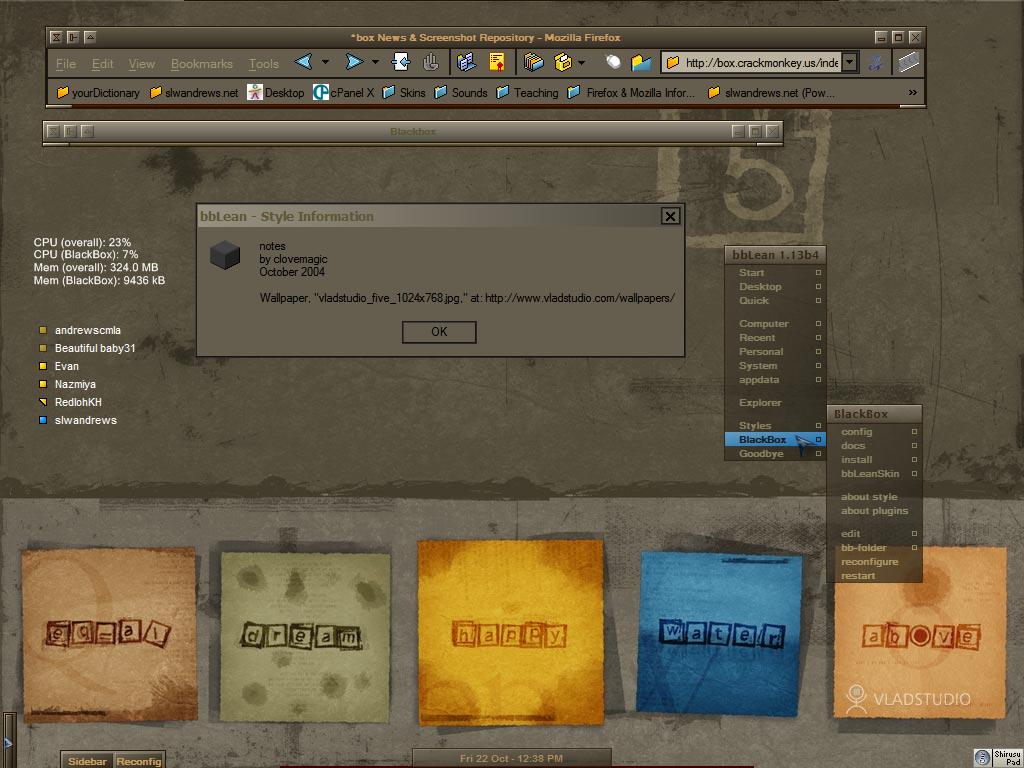Open the Firefox & Mozilla Infor... bookmark folder
Viewport: 1024px width, 768px height.
coord(632,93)
